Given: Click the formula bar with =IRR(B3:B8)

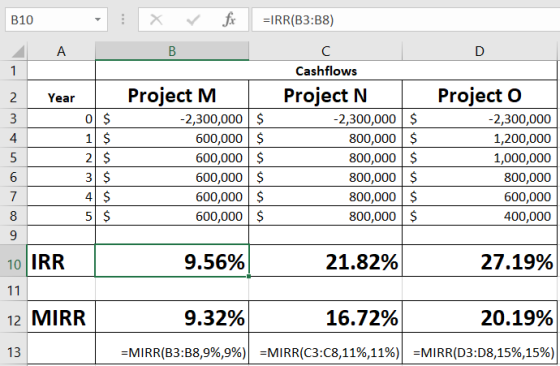Looking at the screenshot, I should [406, 20].
